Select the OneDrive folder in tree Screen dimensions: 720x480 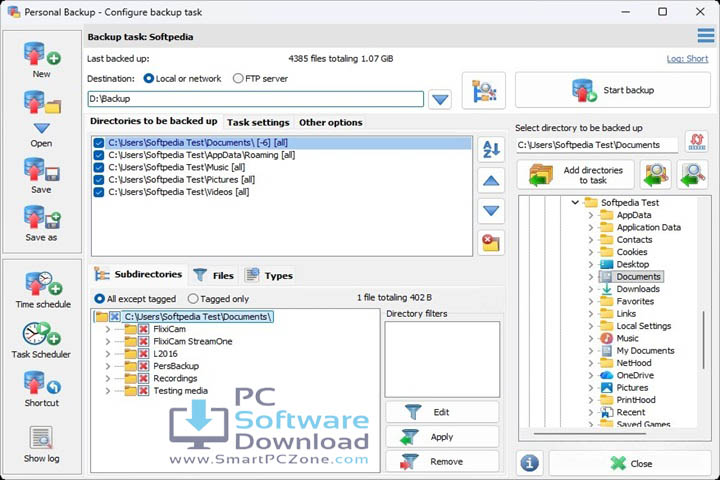pyautogui.click(x=635, y=375)
